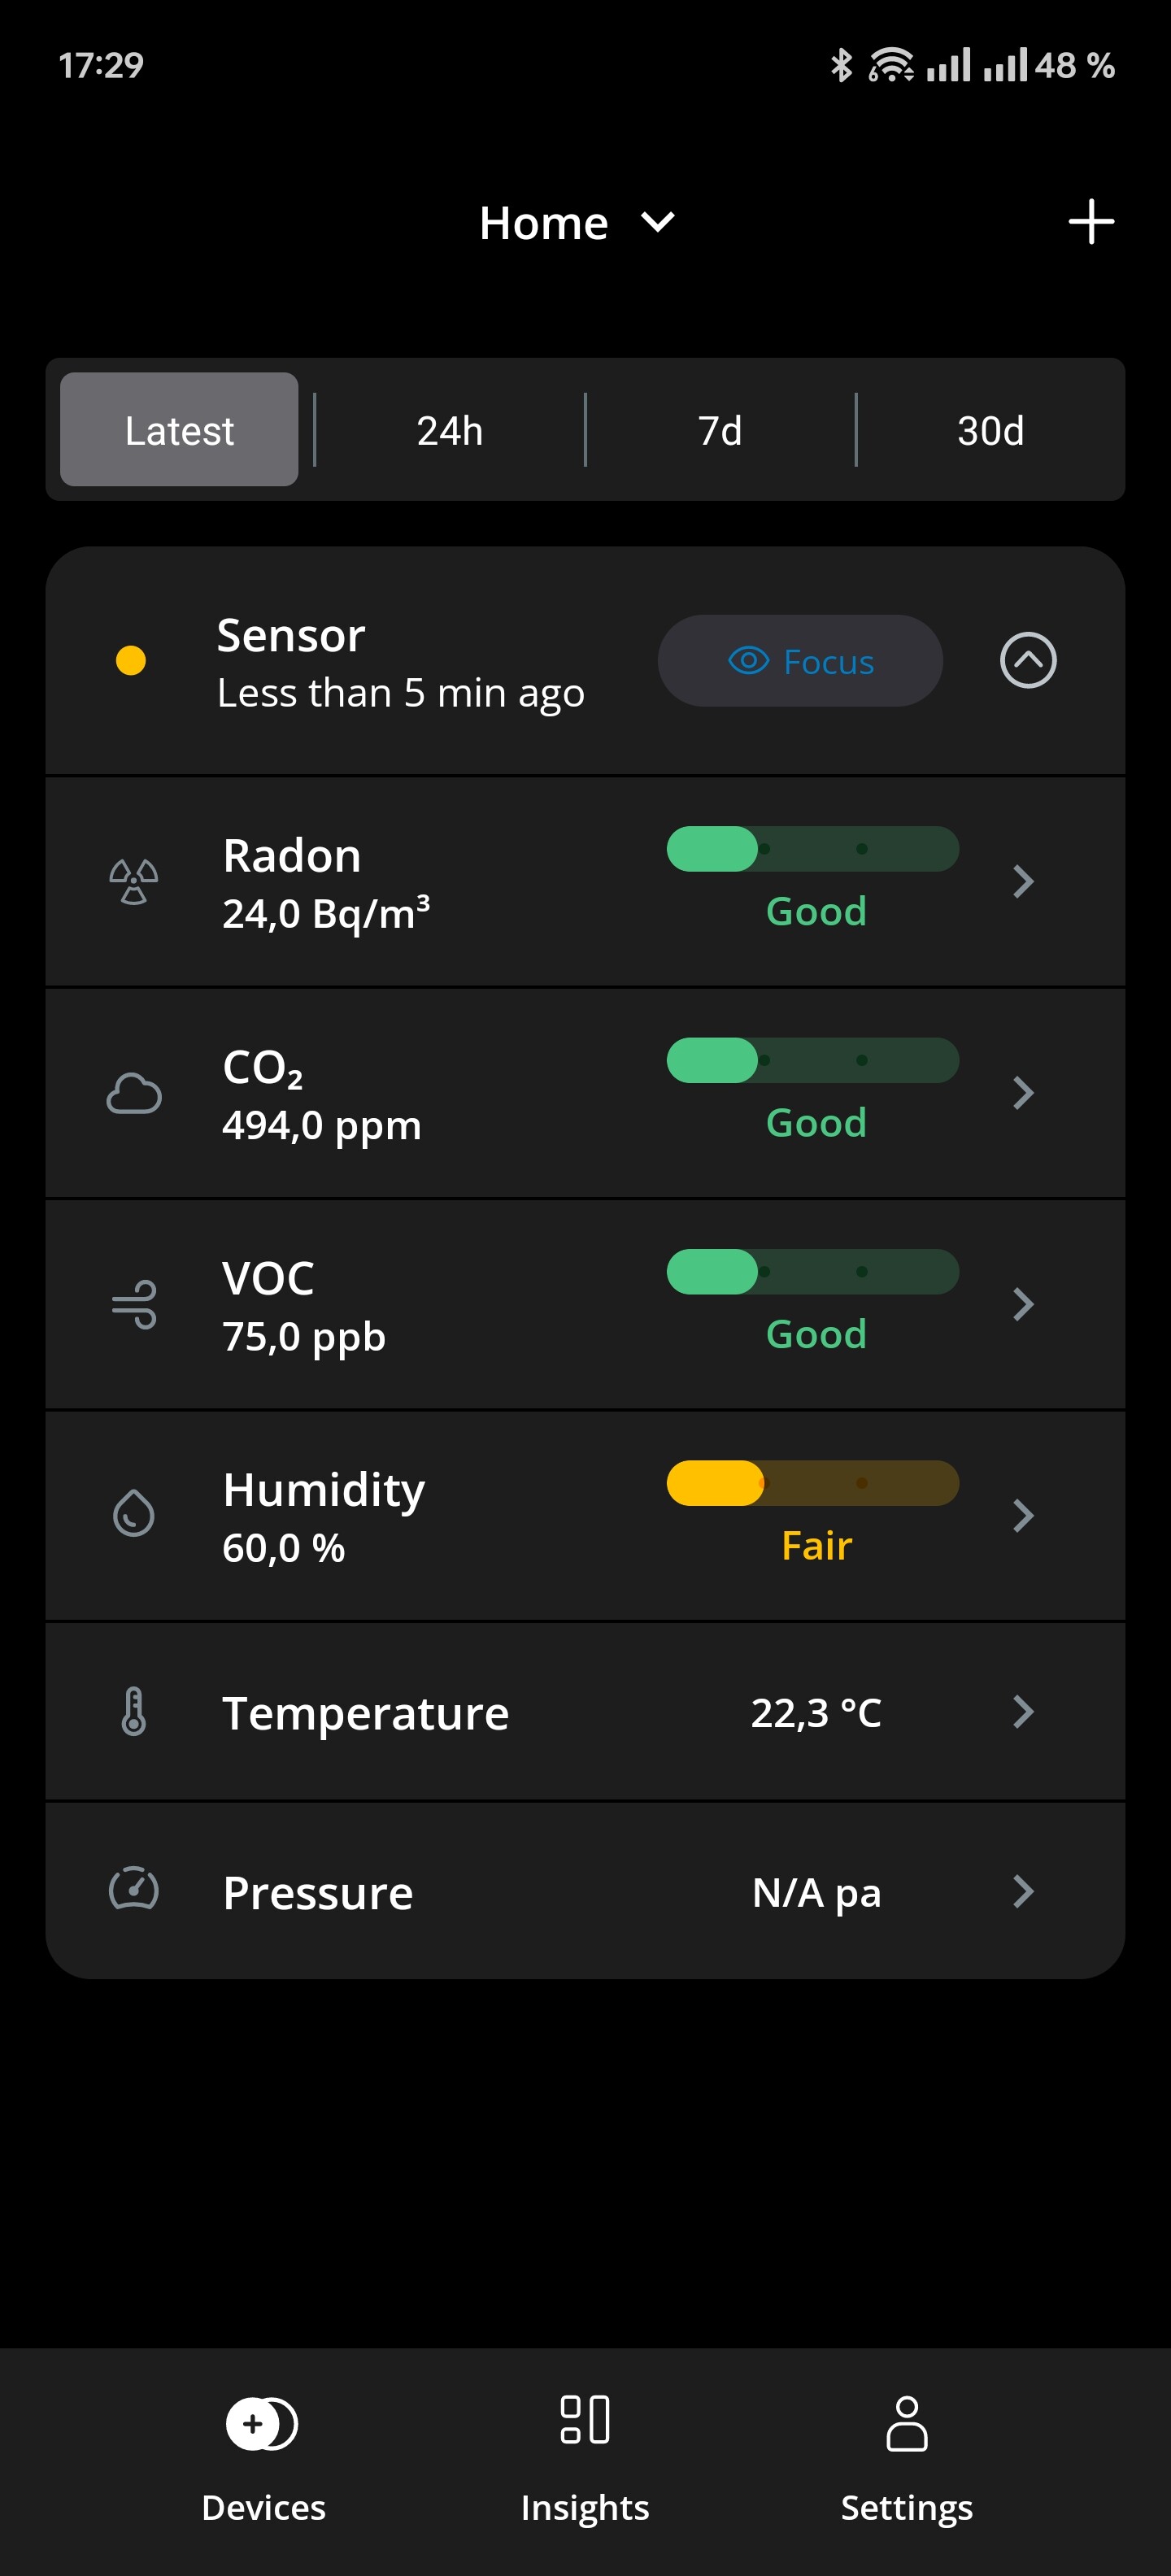This screenshot has height=2576, width=1171.
Task: Select the Latest time range
Action: tap(179, 430)
